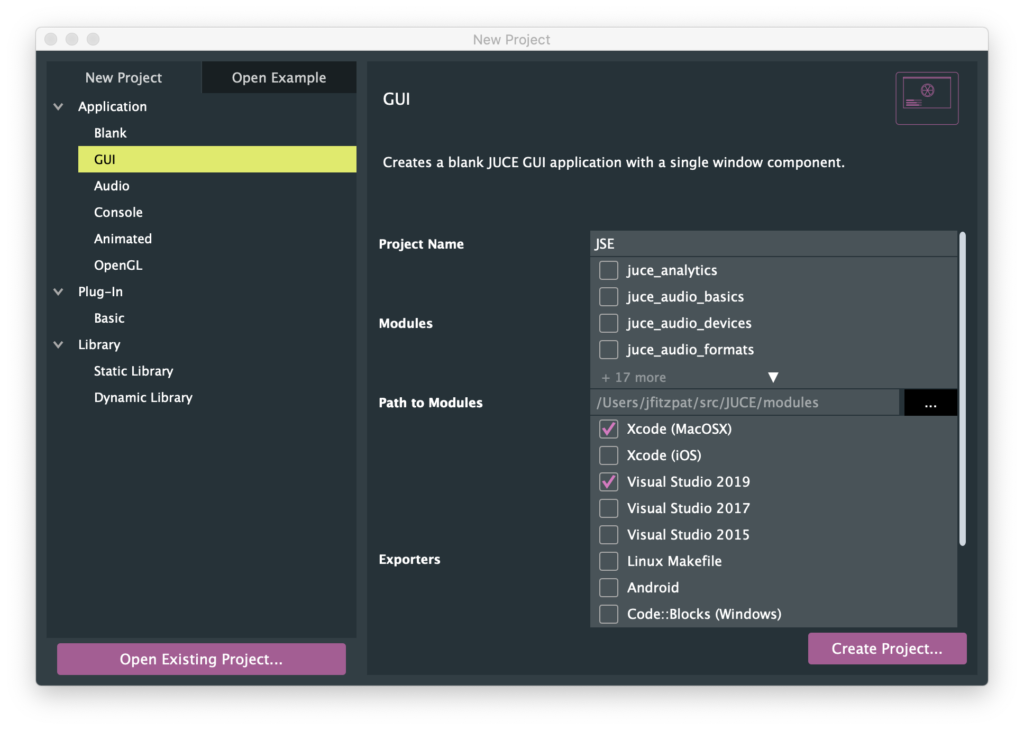Image resolution: width=1024 pixels, height=730 pixels.
Task: Check the juce_audio_devices module
Action: tap(608, 323)
